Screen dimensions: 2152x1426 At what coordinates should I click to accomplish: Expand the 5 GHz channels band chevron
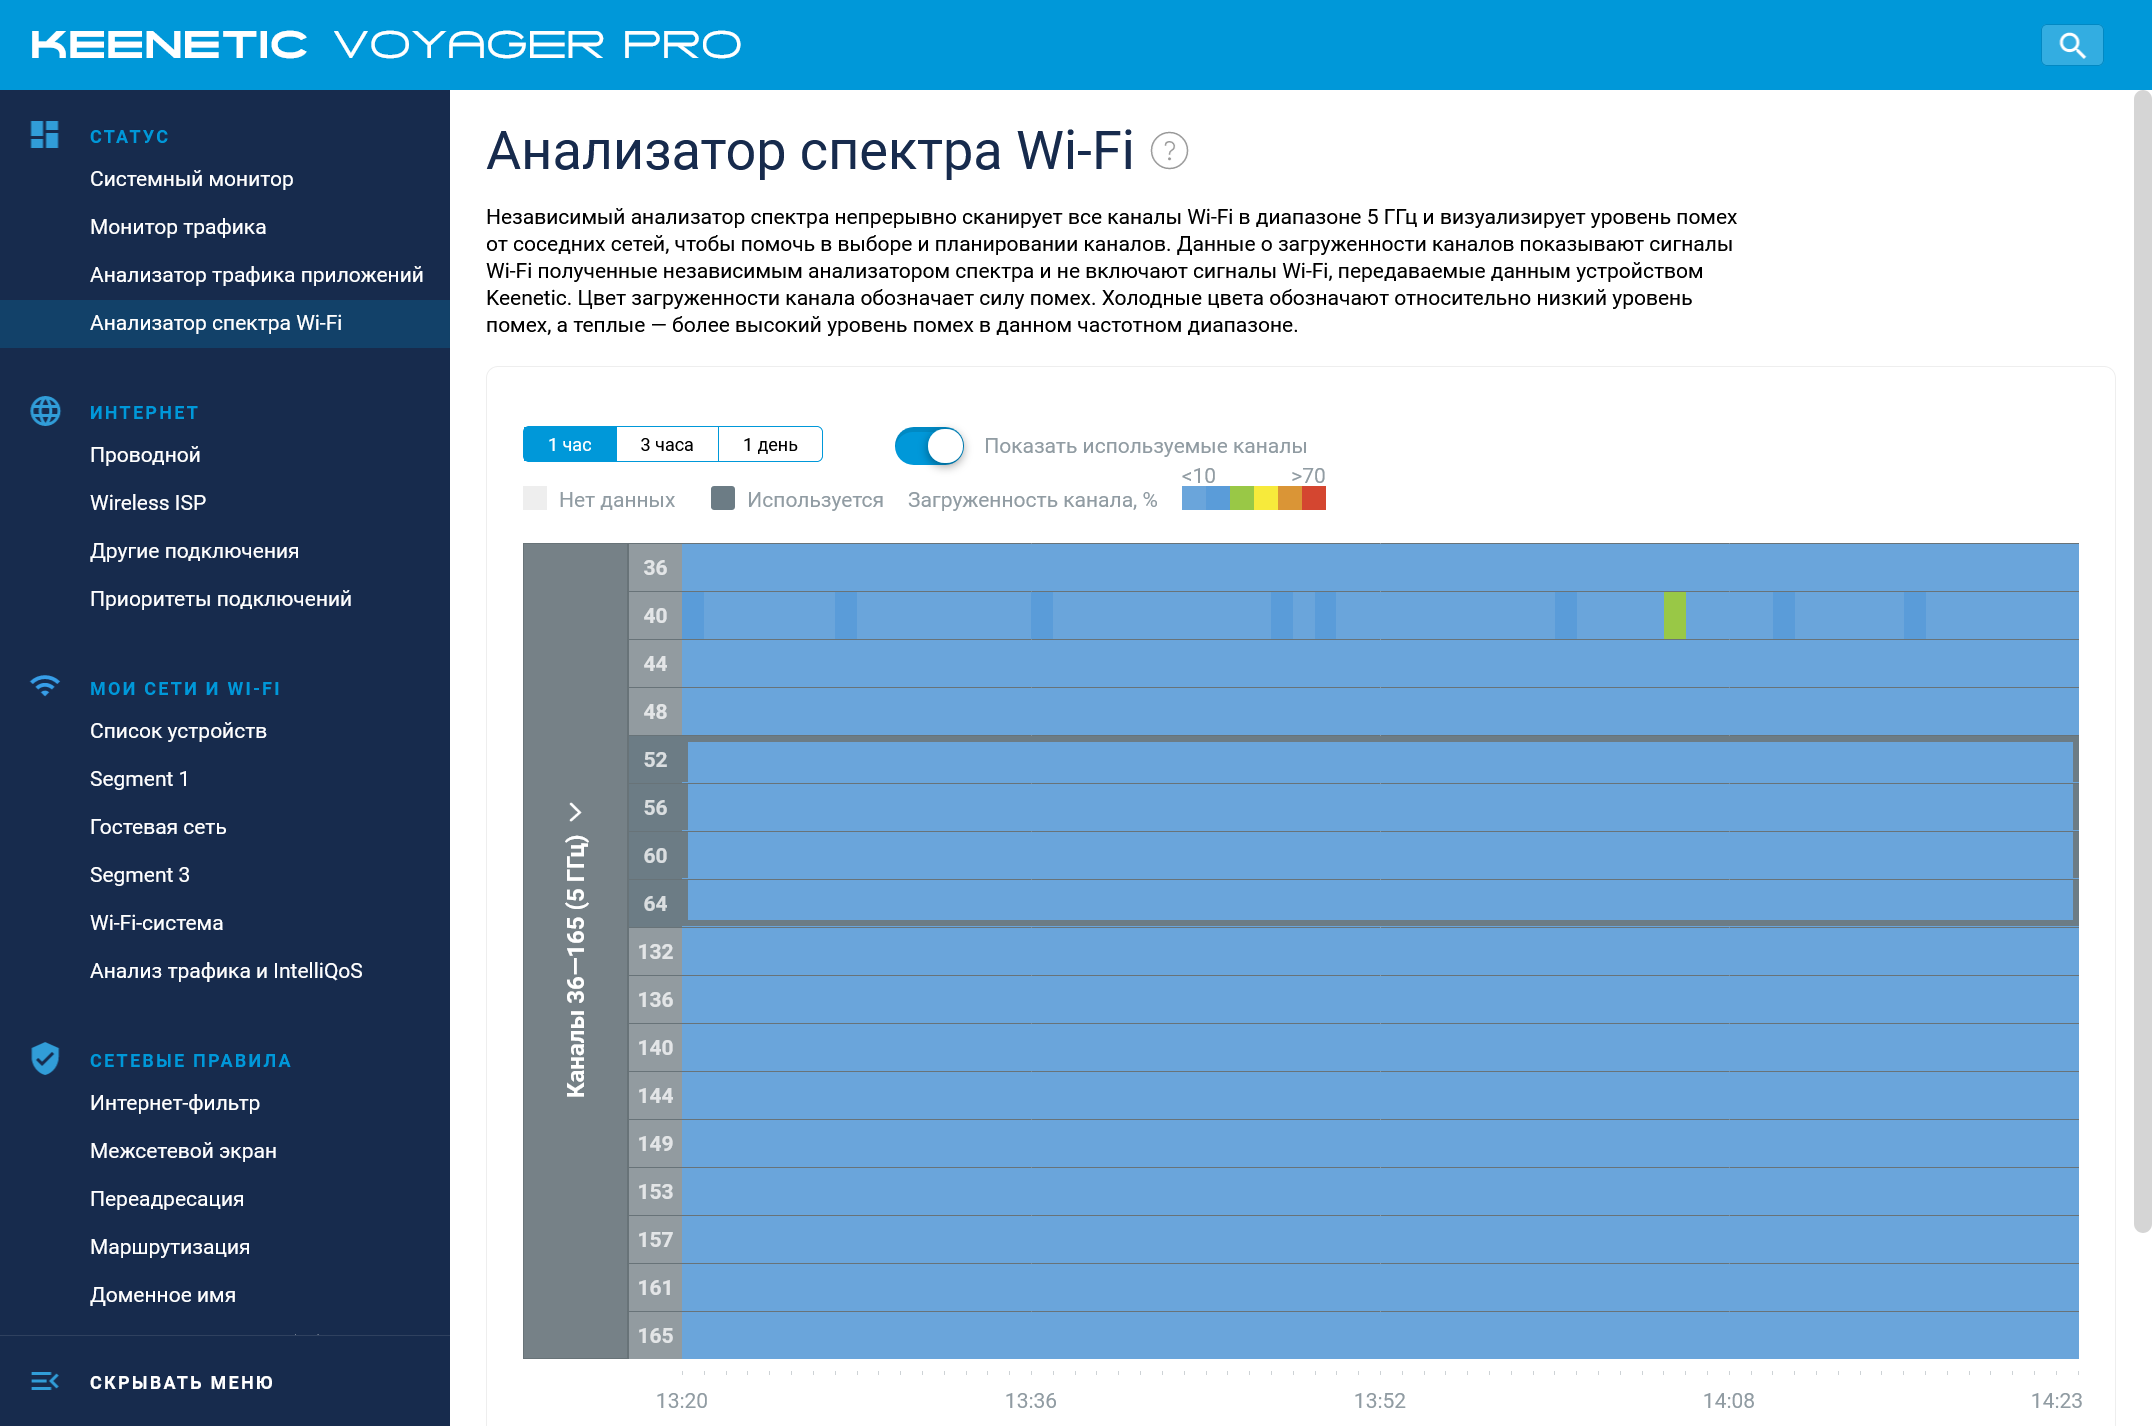[575, 811]
